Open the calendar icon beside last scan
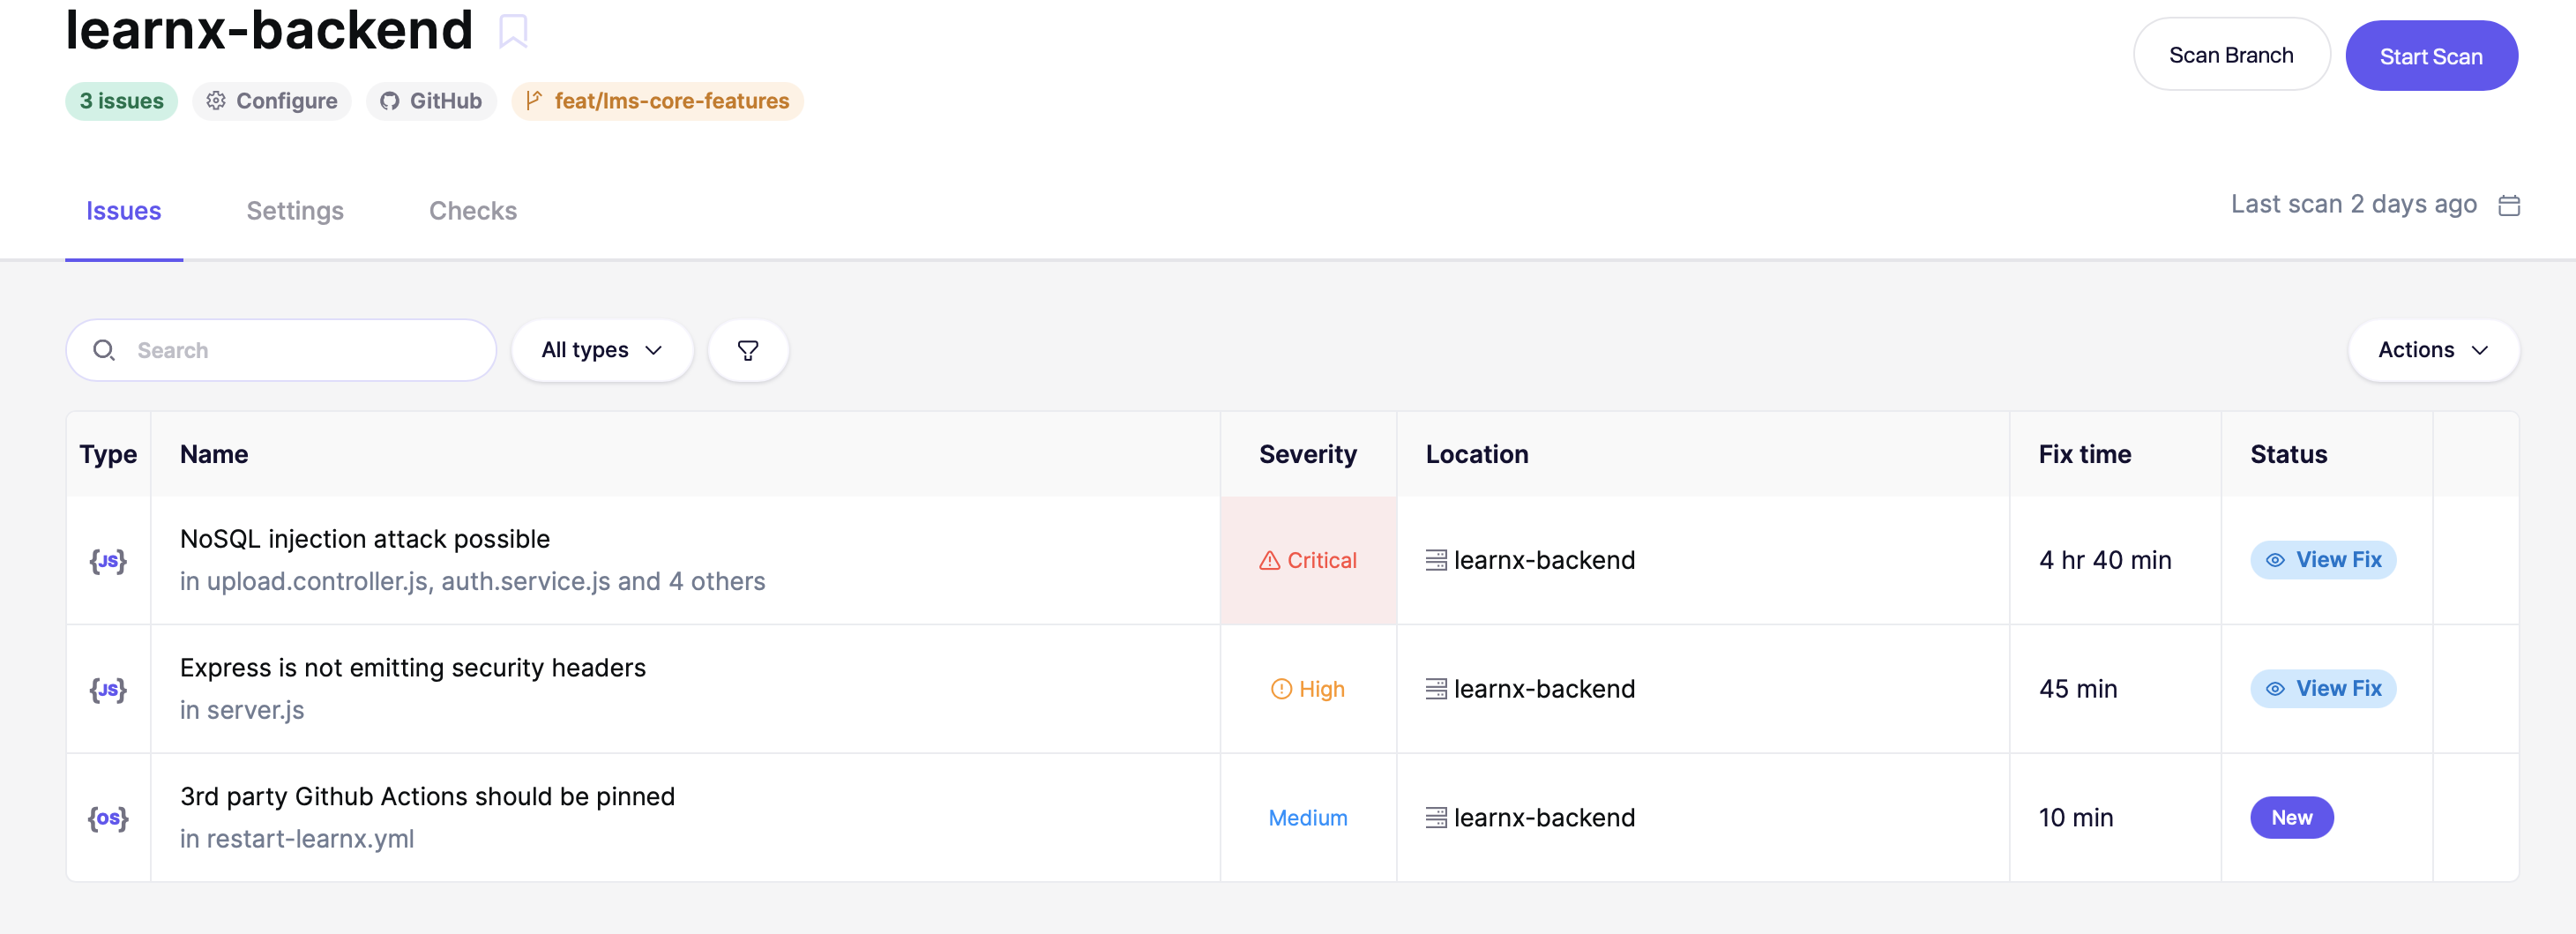 pyautogui.click(x=2508, y=205)
